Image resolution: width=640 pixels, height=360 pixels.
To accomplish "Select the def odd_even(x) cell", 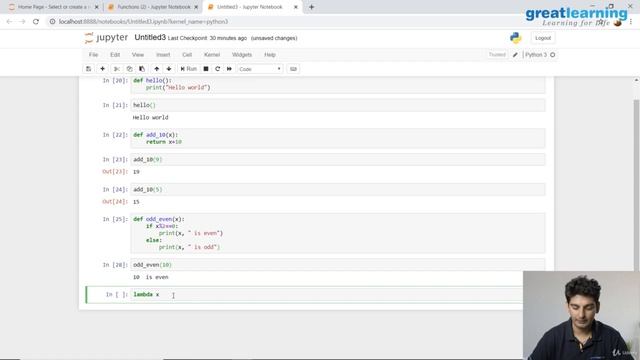I will [338, 233].
